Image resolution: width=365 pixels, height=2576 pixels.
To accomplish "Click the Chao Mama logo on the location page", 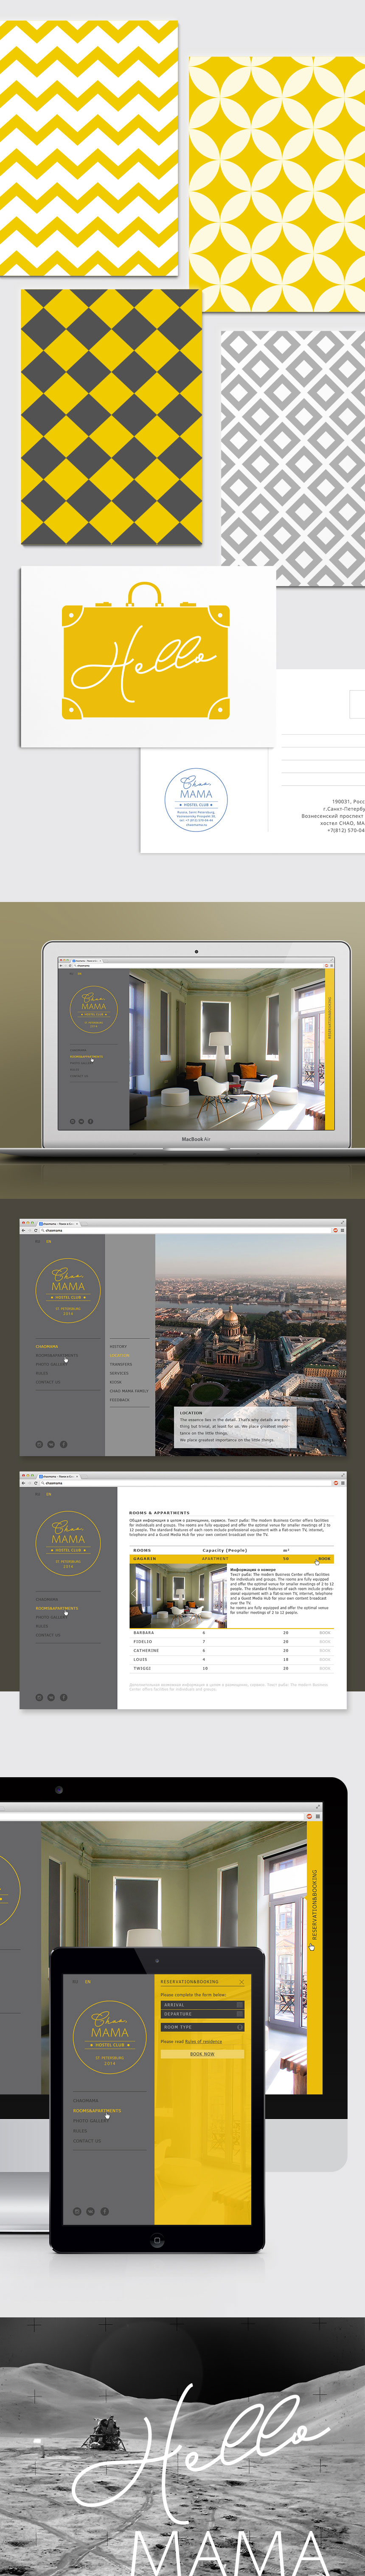I will coord(68,1289).
